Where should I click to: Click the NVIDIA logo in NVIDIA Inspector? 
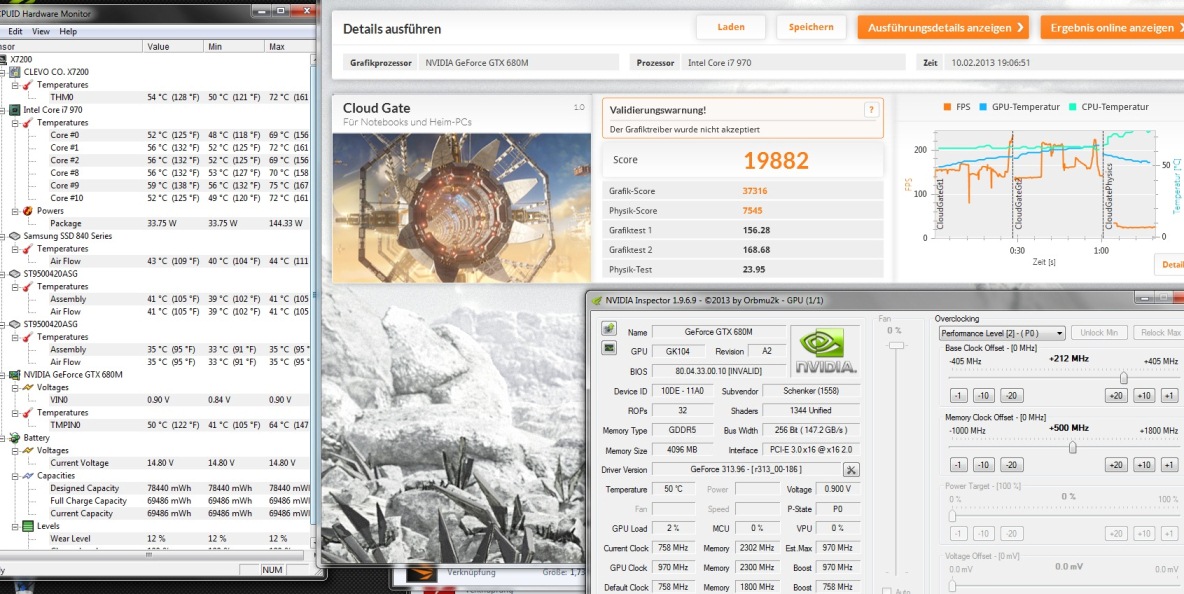825,351
